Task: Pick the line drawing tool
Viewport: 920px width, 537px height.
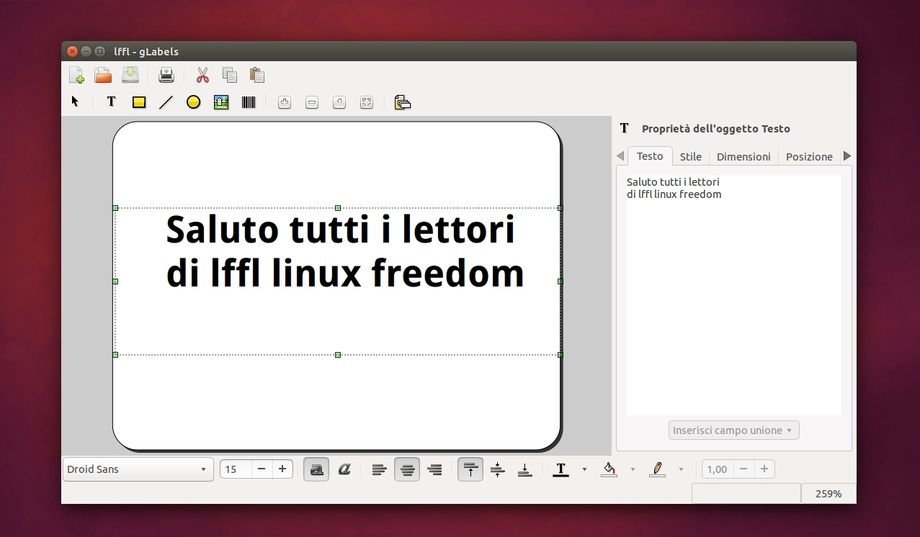Action: 166,102
